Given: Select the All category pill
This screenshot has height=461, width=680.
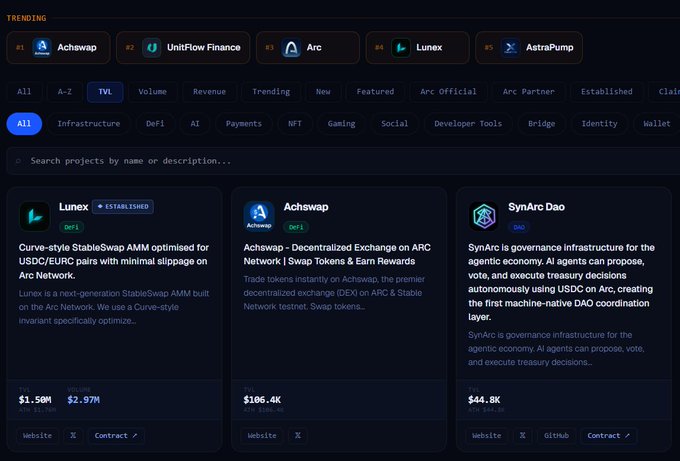Looking at the screenshot, I should coord(24,124).
